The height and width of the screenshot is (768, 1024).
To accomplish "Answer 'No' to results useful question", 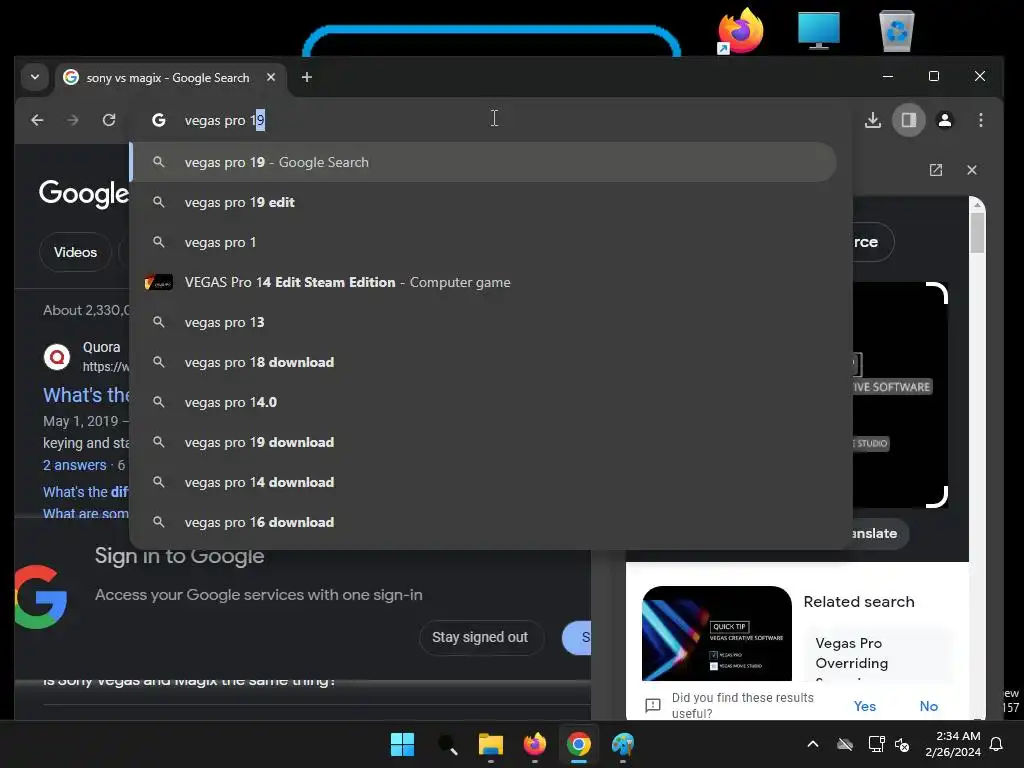I will pos(929,706).
